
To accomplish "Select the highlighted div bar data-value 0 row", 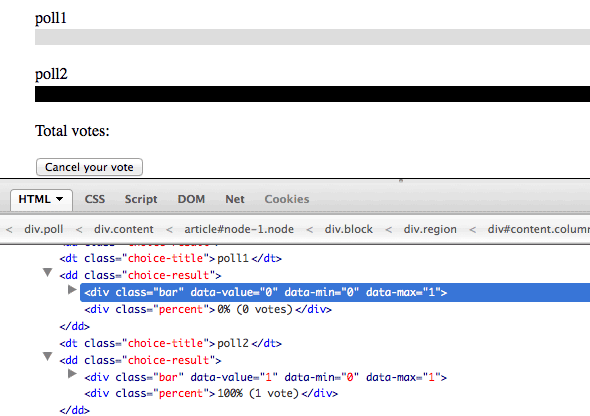I will tap(335, 293).
